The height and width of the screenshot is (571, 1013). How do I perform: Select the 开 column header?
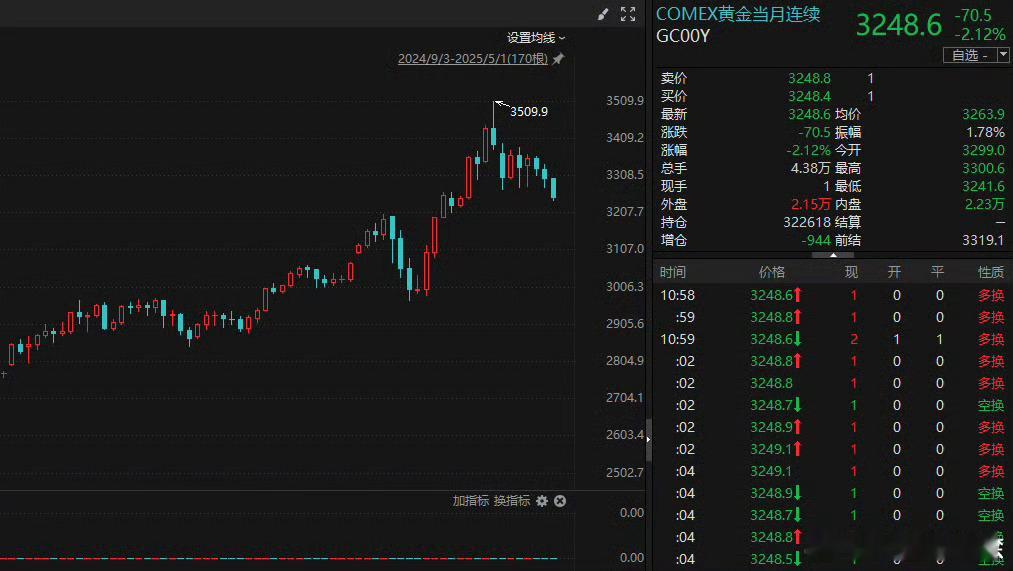tap(894, 273)
